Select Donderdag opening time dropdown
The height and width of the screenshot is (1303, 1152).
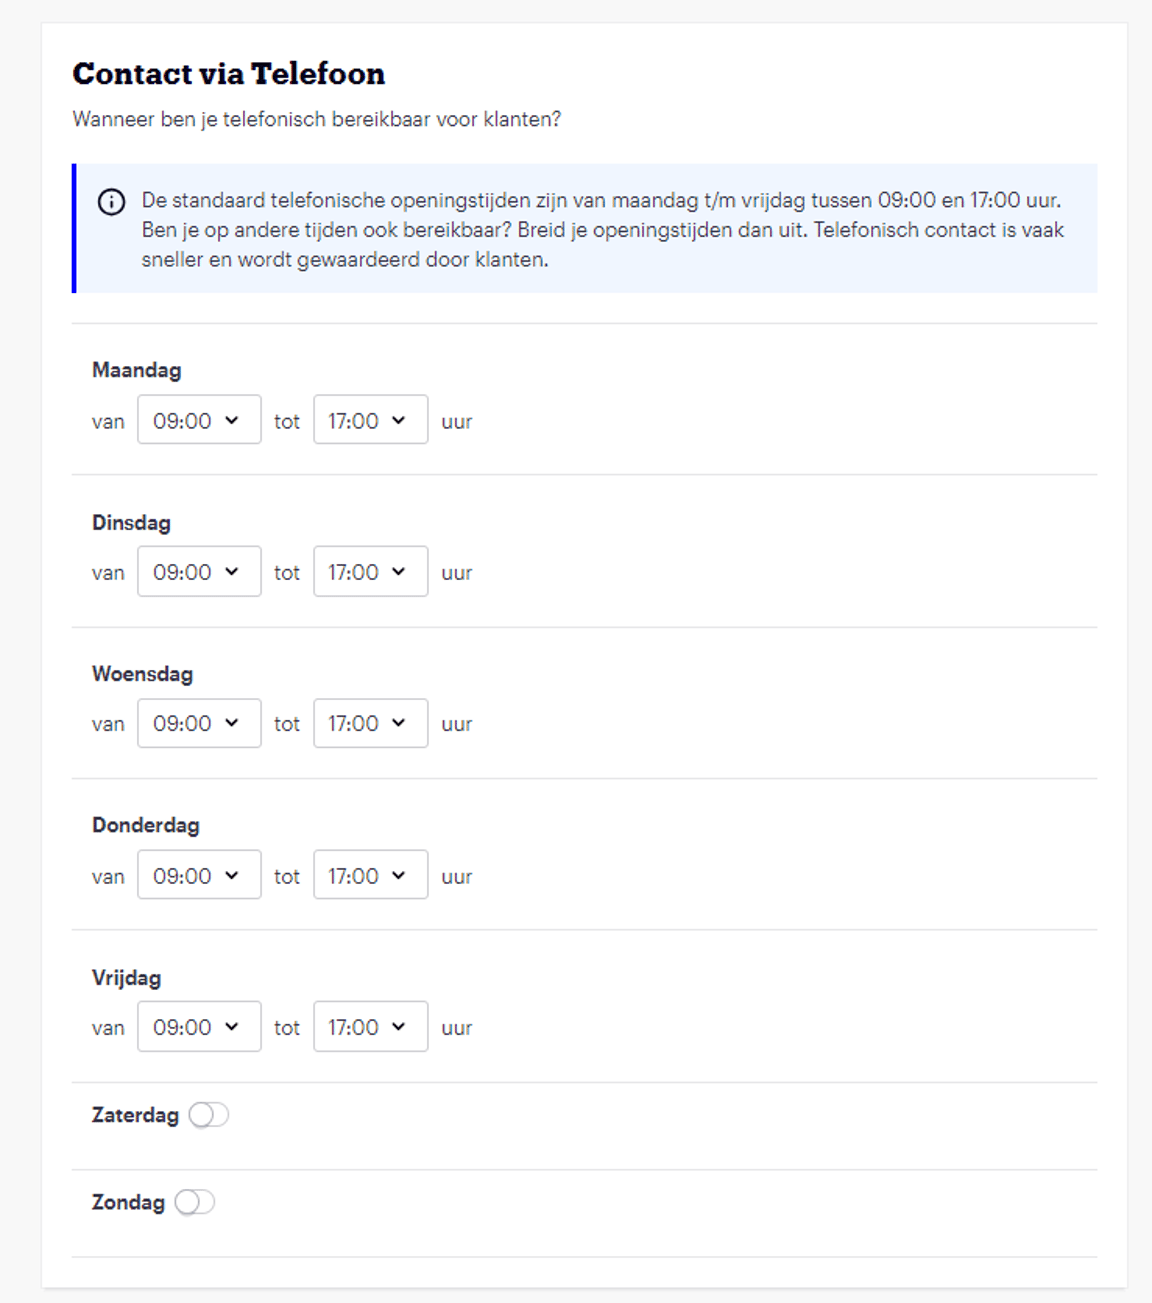pyautogui.click(x=198, y=875)
